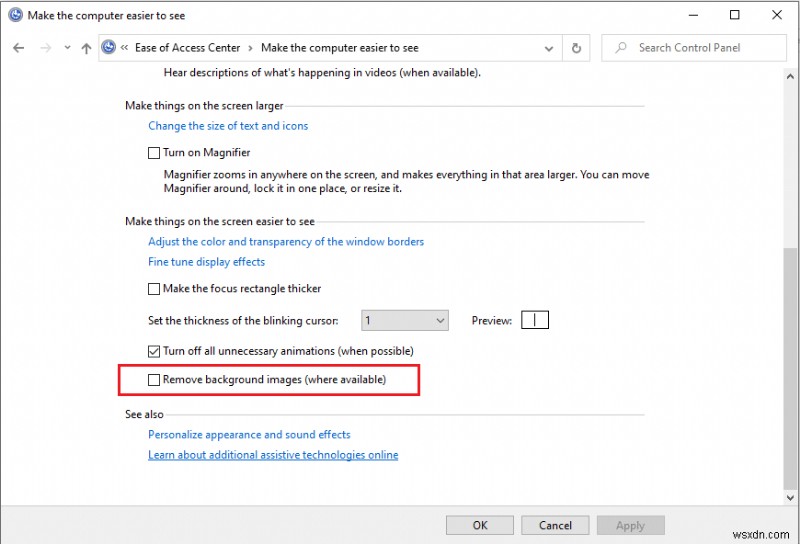The width and height of the screenshot is (800, 544).
Task: Go up one level with Up arrow
Action: click(x=86, y=48)
